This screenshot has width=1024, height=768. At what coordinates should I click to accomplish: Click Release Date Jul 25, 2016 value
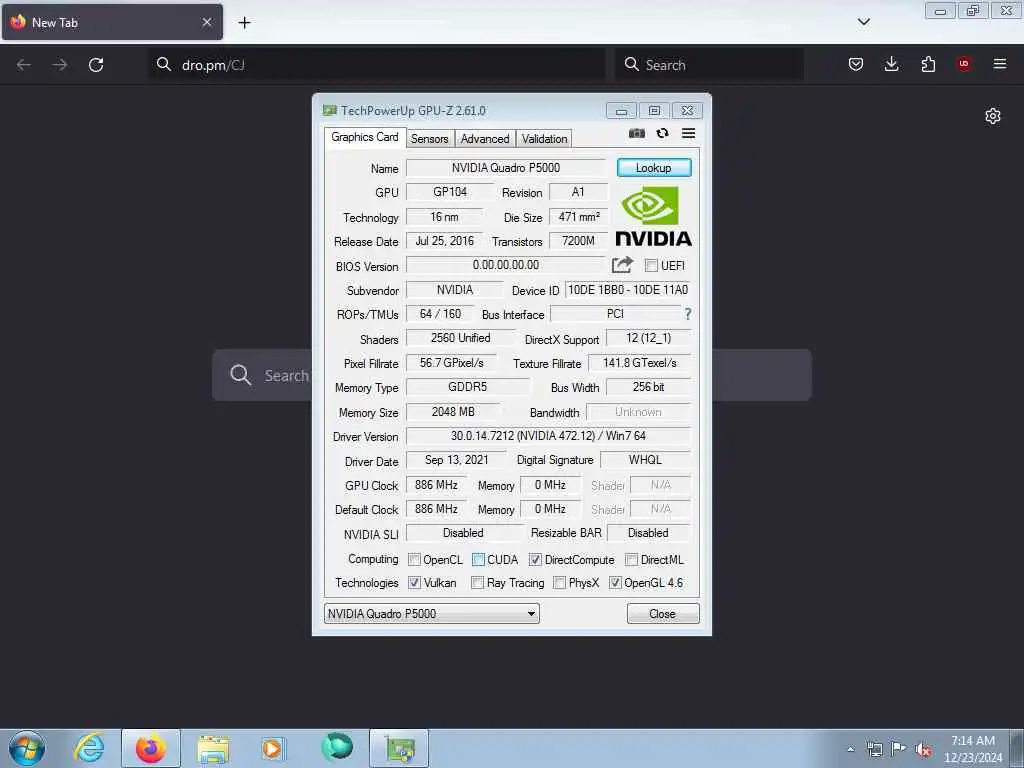click(x=445, y=241)
